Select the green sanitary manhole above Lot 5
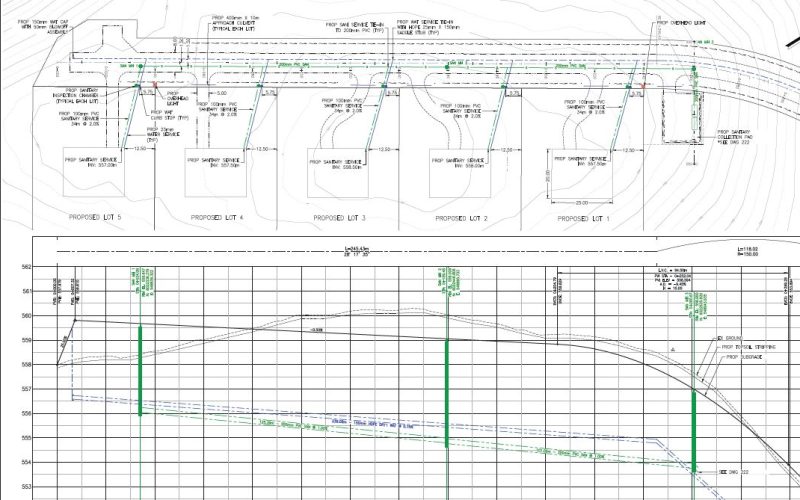The height and width of the screenshot is (500, 800). (x=141, y=66)
